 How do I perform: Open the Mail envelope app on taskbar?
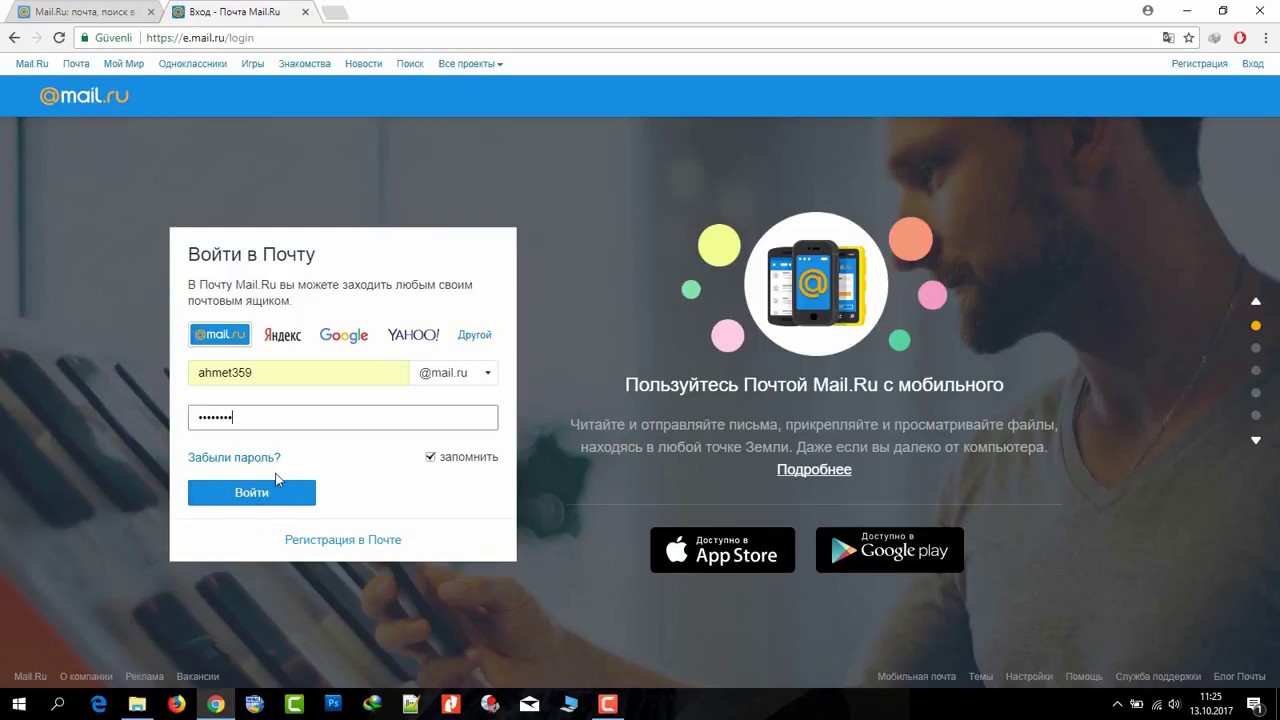coord(529,704)
